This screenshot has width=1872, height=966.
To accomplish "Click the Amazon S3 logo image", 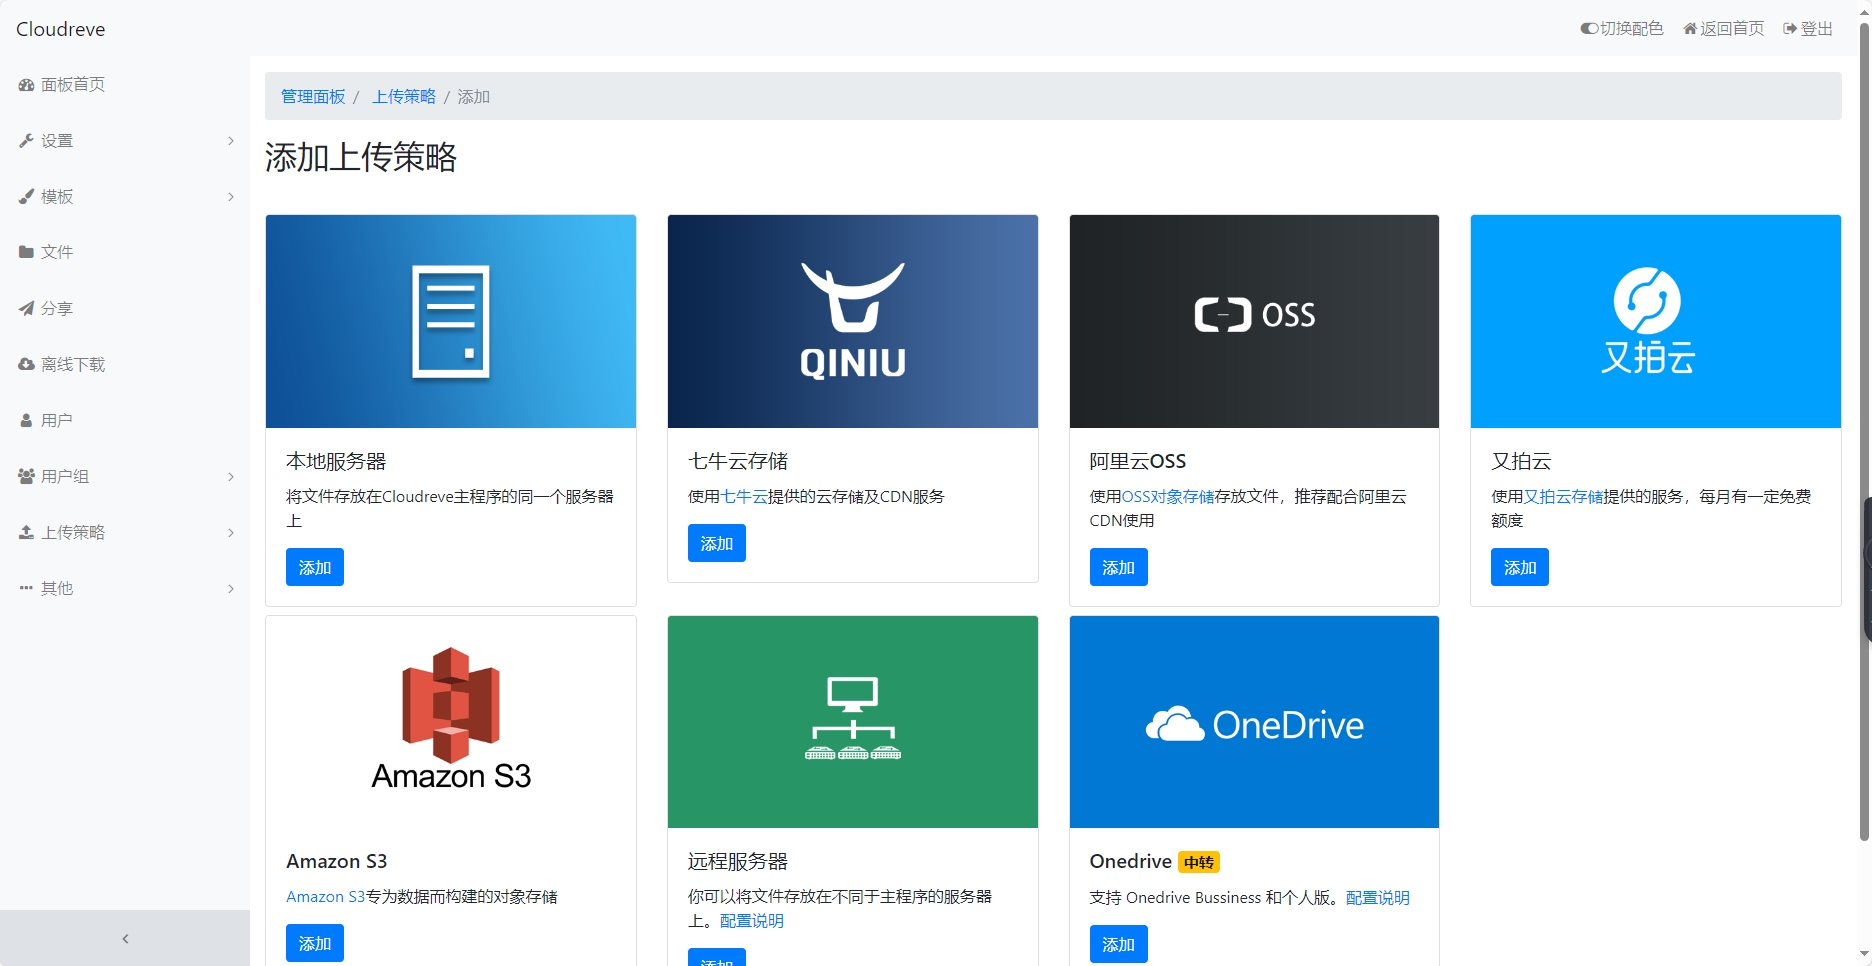I will (x=451, y=722).
